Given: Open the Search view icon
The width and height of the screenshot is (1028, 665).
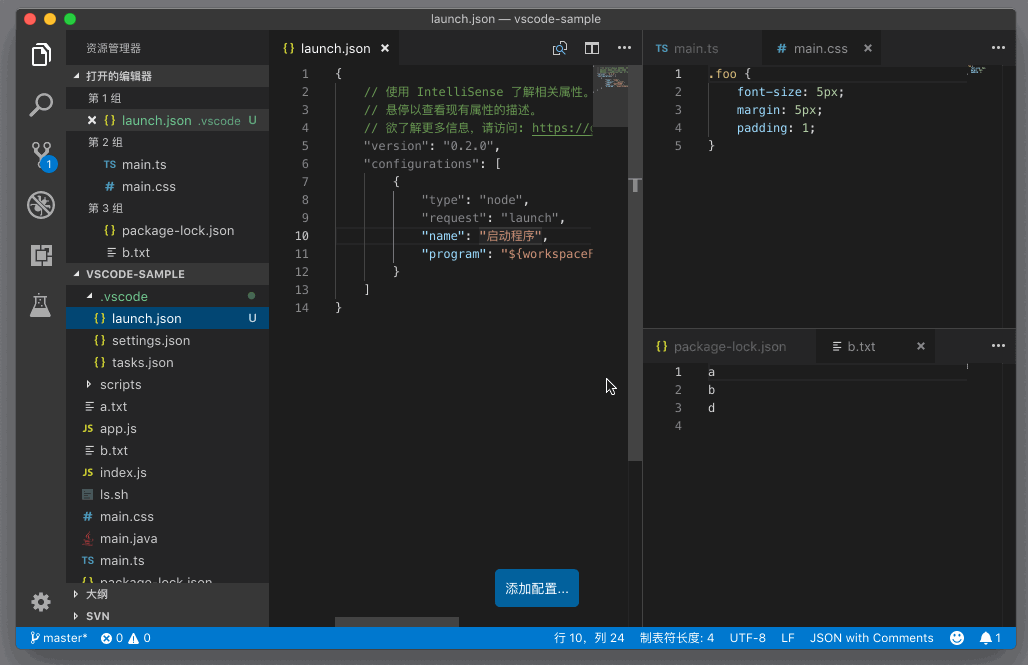Looking at the screenshot, I should pos(41,104).
